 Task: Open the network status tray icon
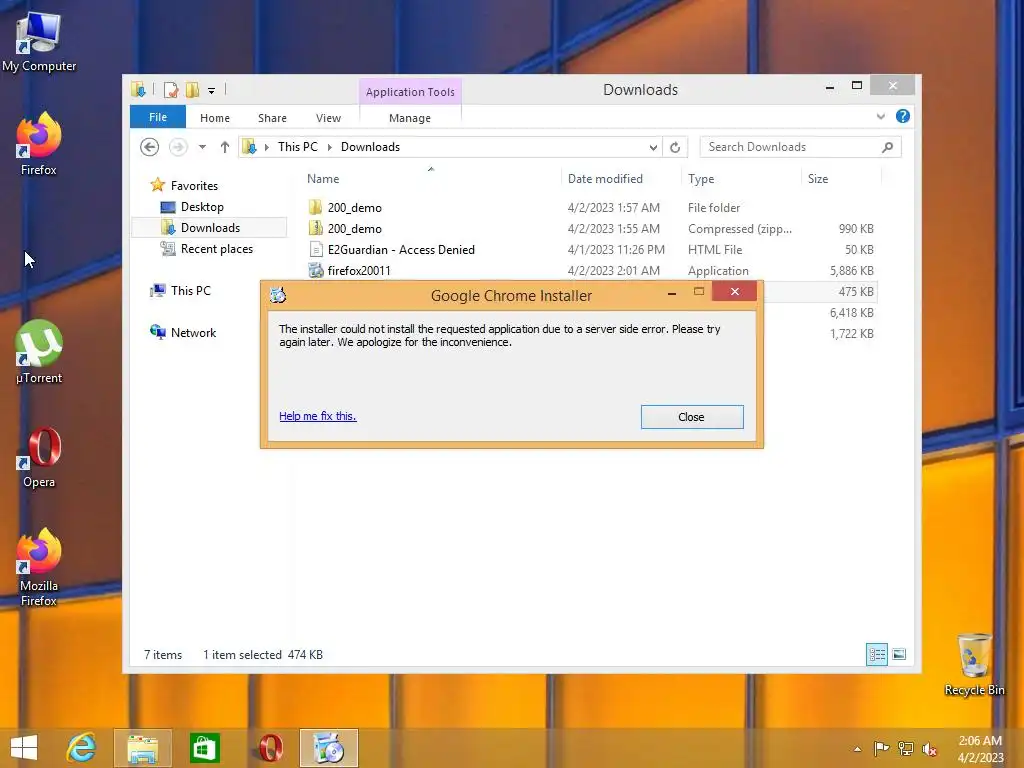click(x=905, y=748)
